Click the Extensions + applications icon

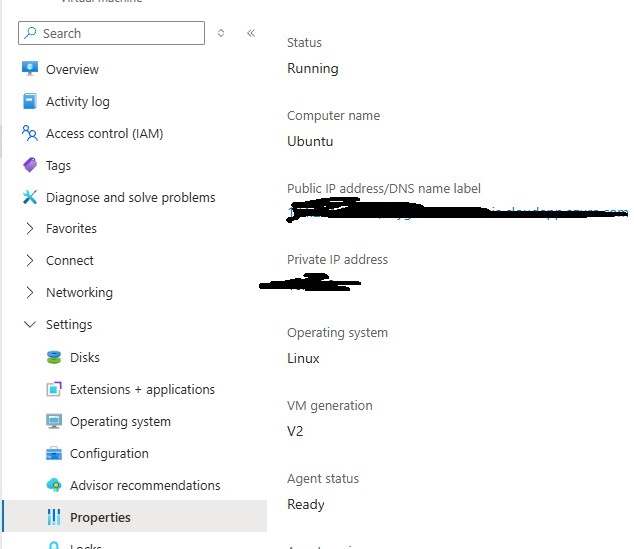(x=54, y=389)
